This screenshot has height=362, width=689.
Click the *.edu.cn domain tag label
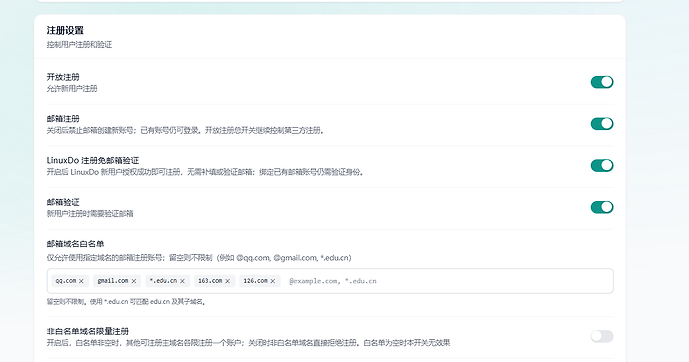click(163, 281)
